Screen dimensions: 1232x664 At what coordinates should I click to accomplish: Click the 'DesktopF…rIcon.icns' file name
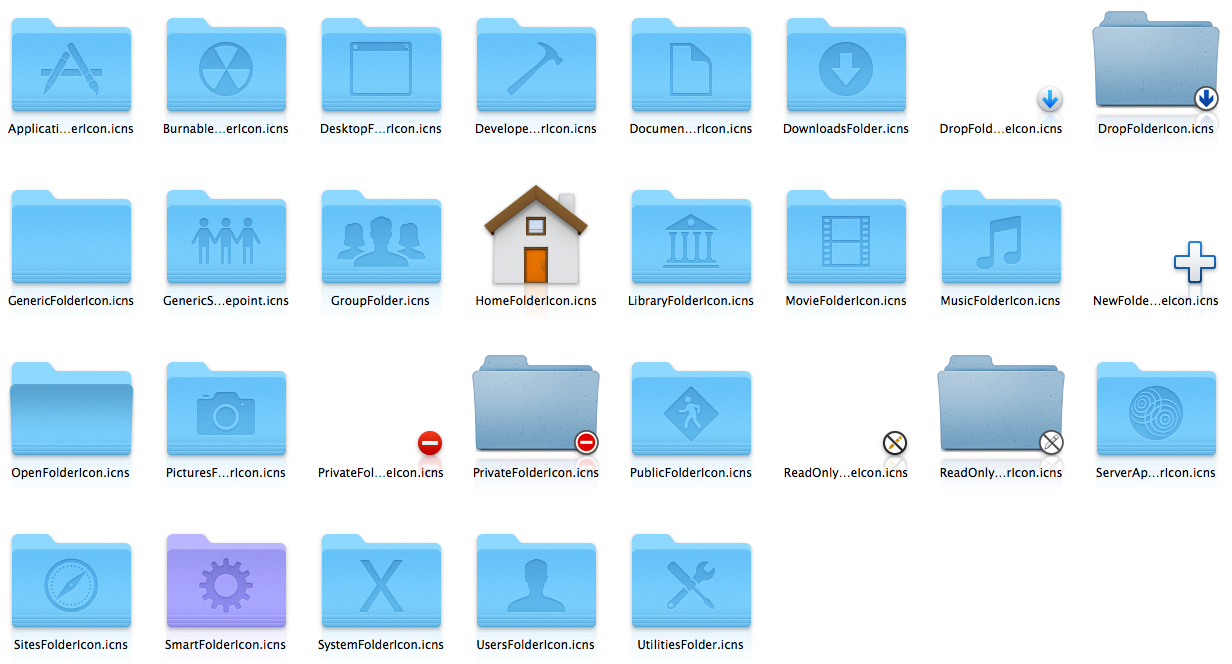381,129
